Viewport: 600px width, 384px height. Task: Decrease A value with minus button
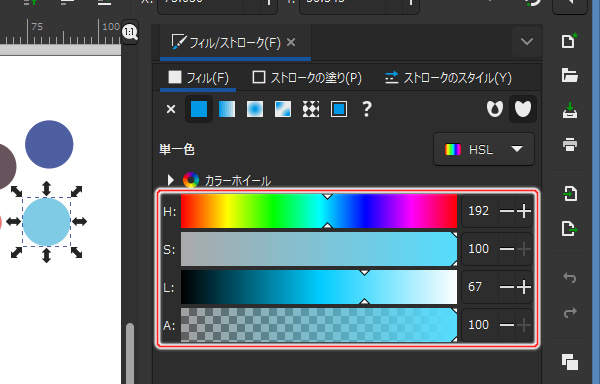[x=507, y=325]
